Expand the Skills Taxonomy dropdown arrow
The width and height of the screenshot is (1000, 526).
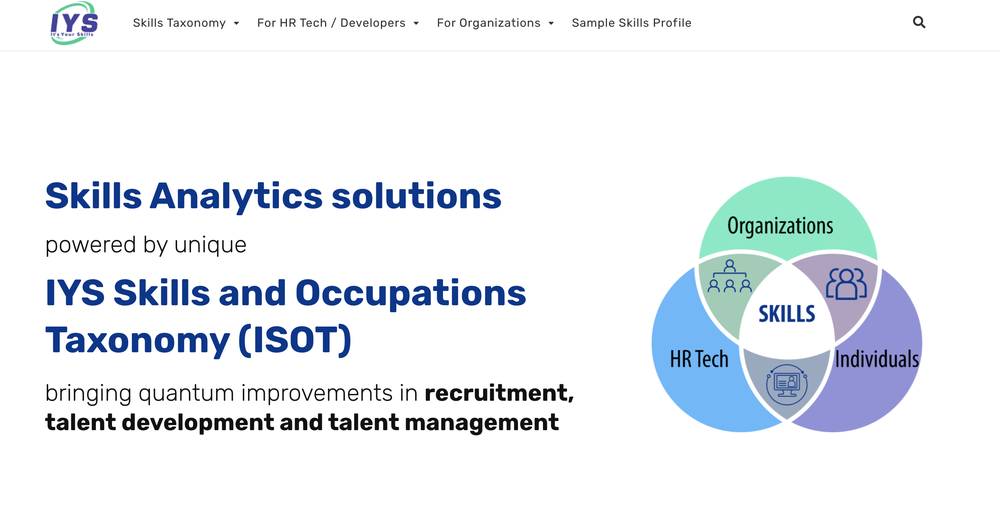236,24
